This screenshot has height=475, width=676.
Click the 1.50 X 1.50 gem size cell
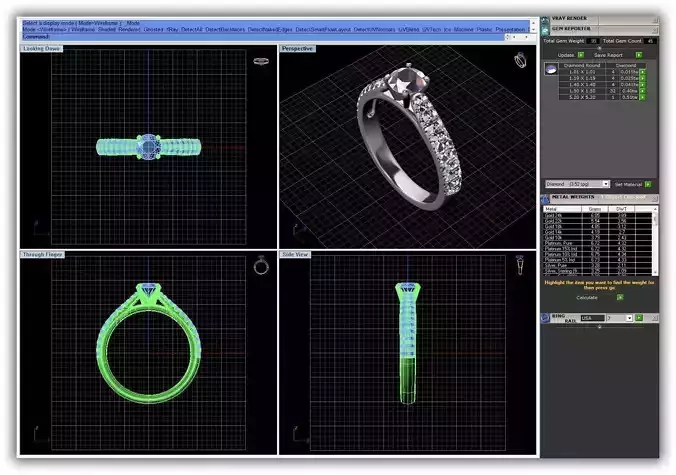coord(582,91)
